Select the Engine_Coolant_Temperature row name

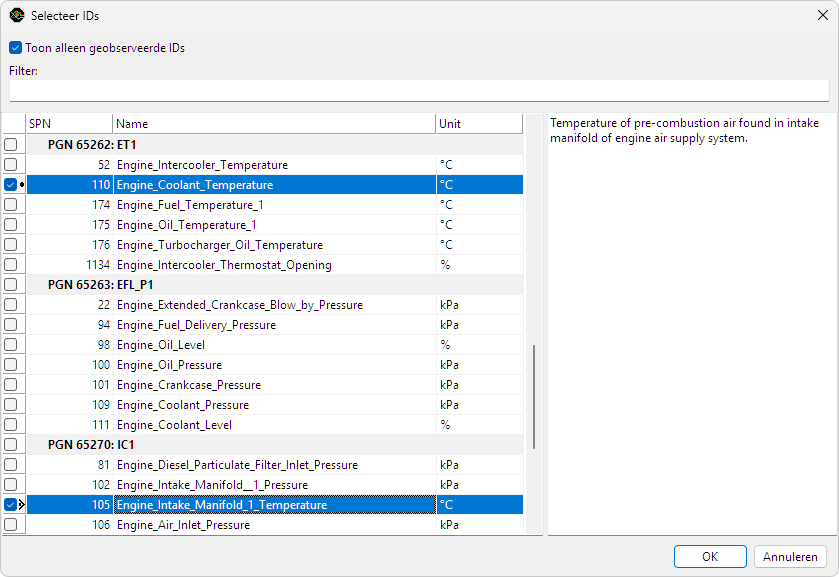pyautogui.click(x=195, y=185)
